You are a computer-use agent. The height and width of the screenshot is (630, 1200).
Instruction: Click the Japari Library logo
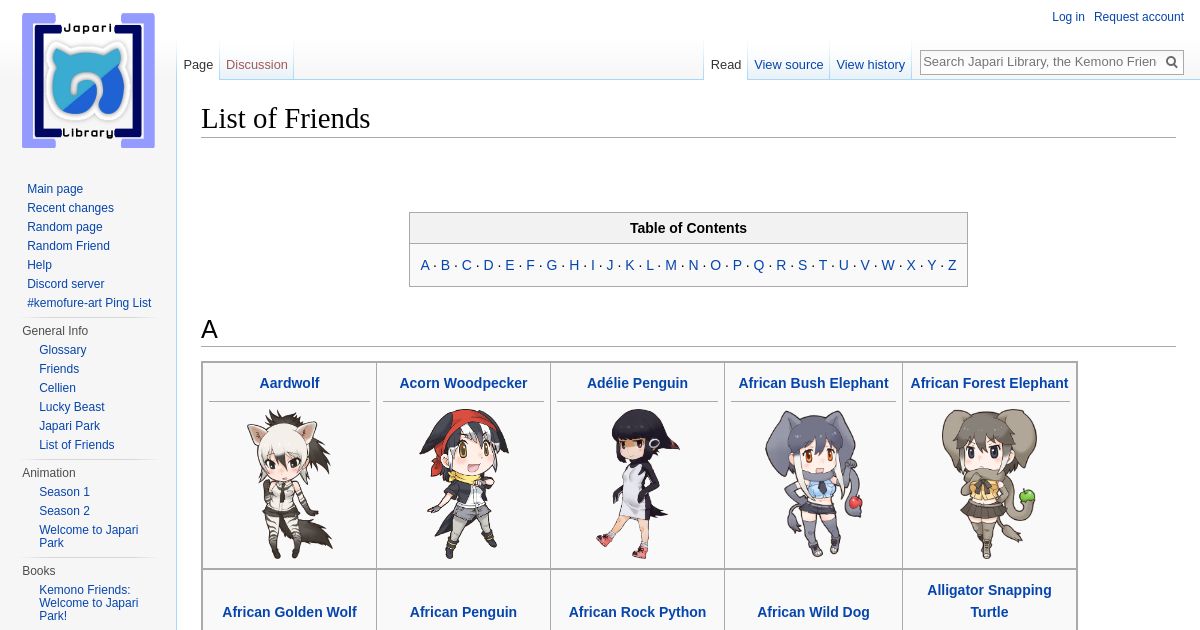(x=88, y=80)
